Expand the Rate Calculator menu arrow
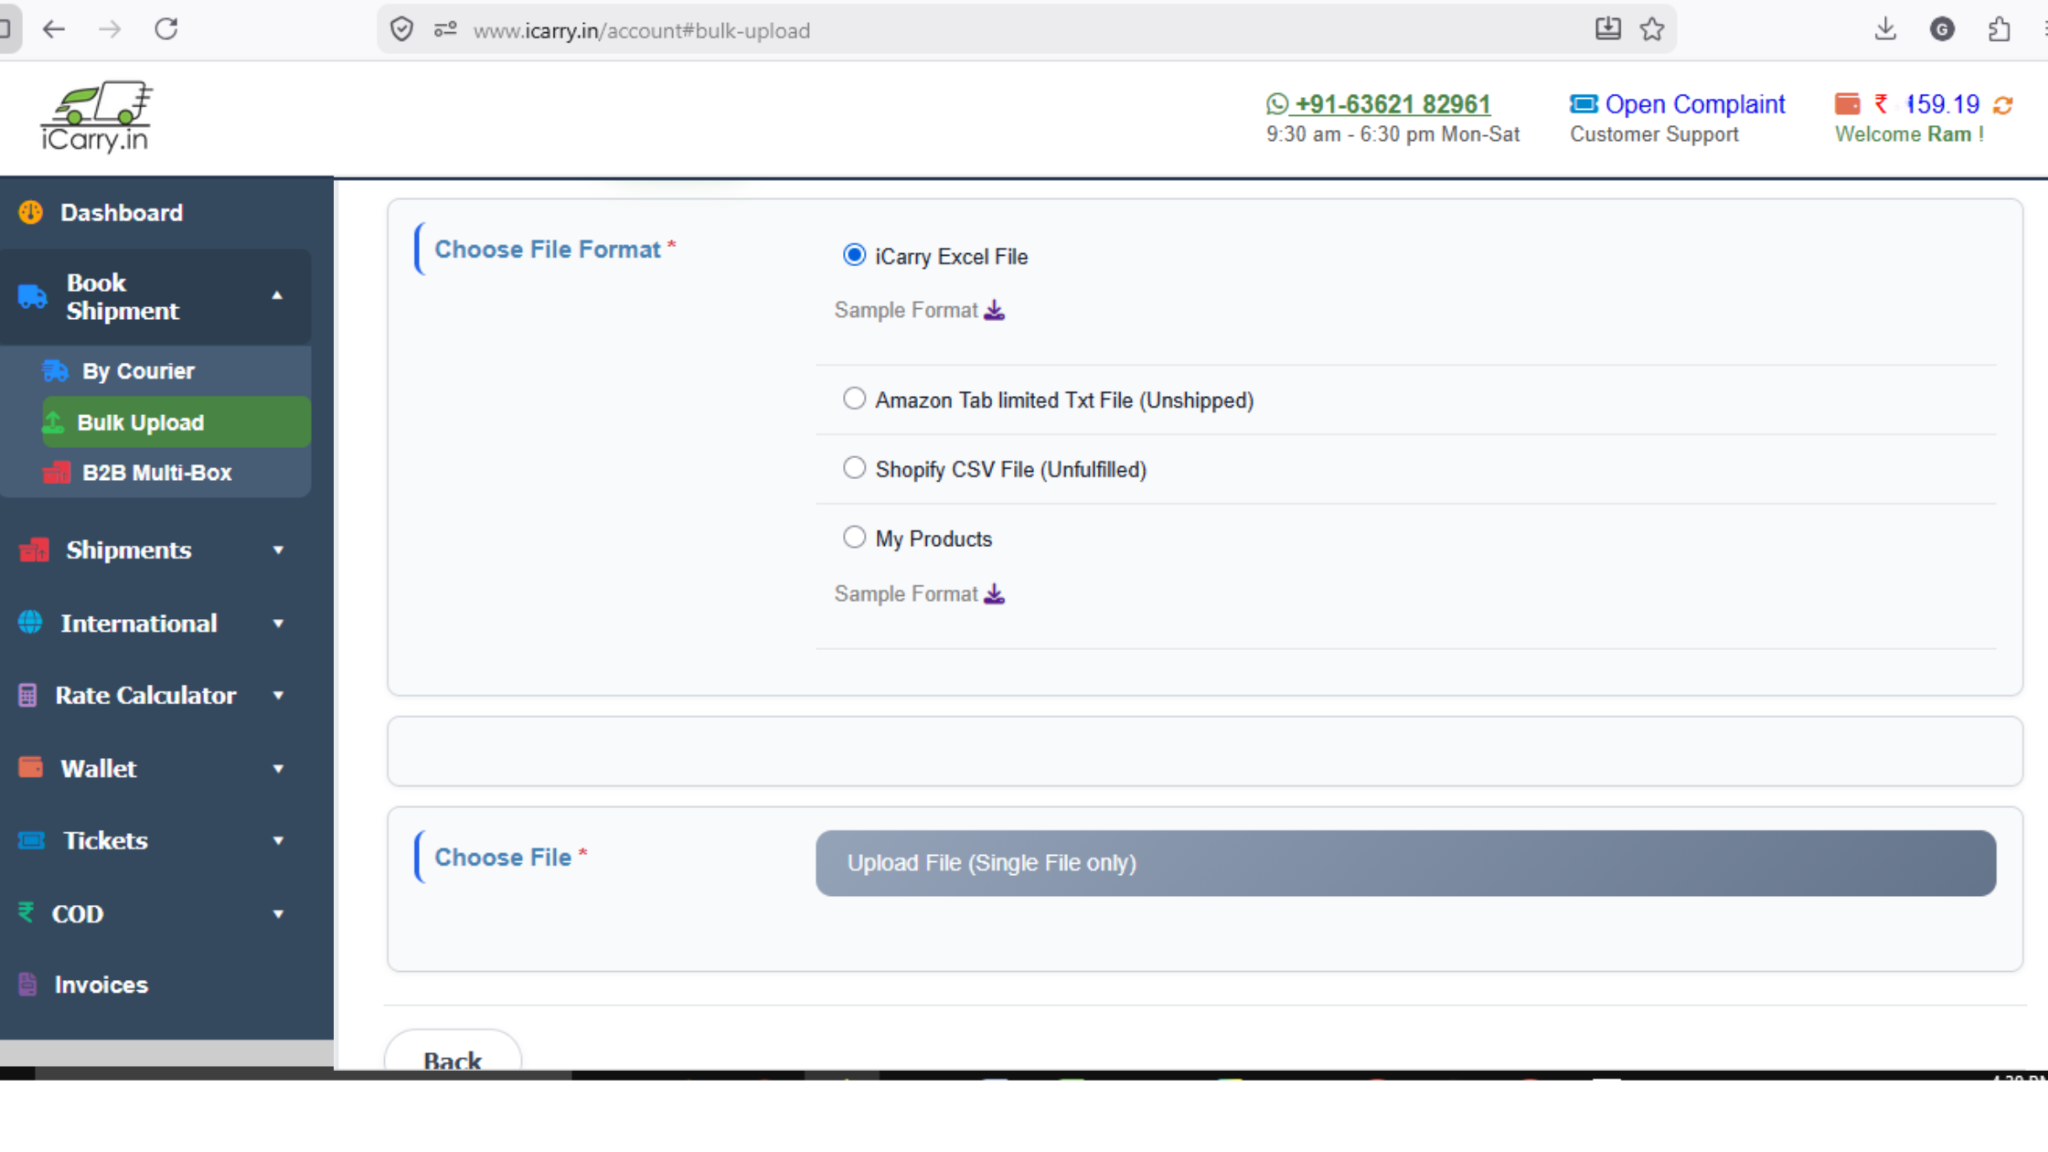The height and width of the screenshot is (1152, 2048). tap(278, 695)
